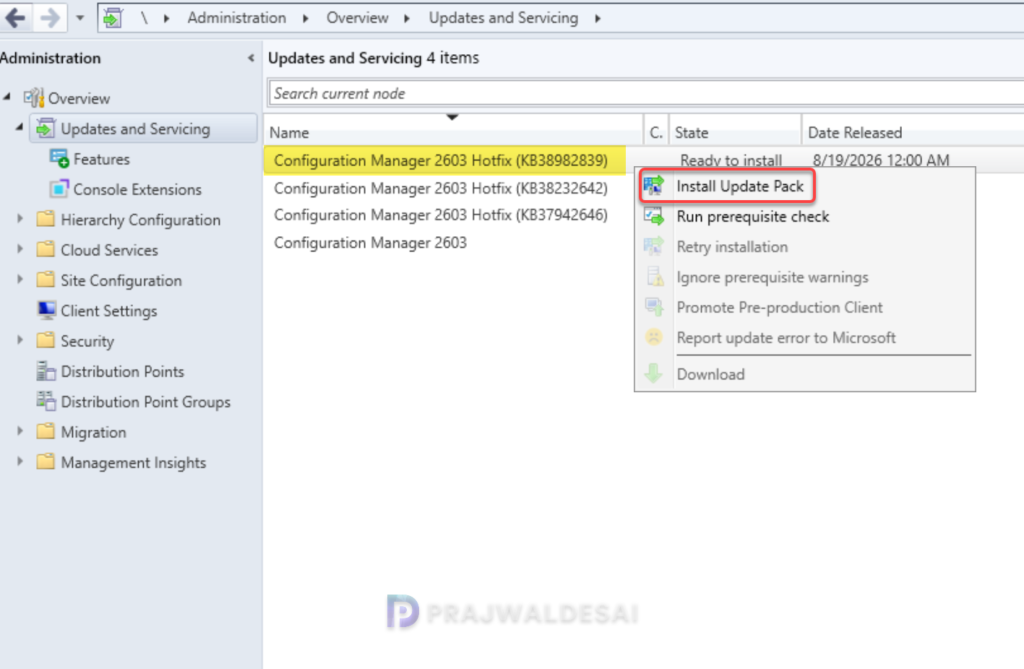Screen dimensions: 1024x669
Task: Choose Install Update Pack from context menu
Action: click(740, 186)
